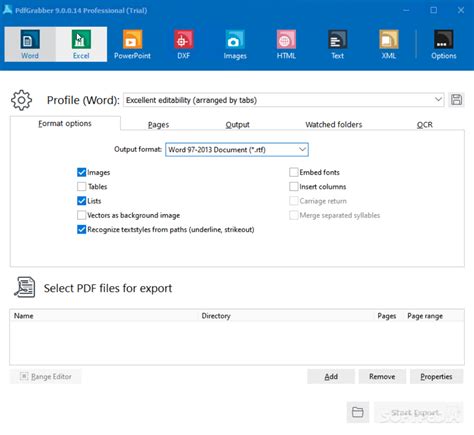Toggle the Lists checkbox
This screenshot has width=474, height=435.
[81, 201]
